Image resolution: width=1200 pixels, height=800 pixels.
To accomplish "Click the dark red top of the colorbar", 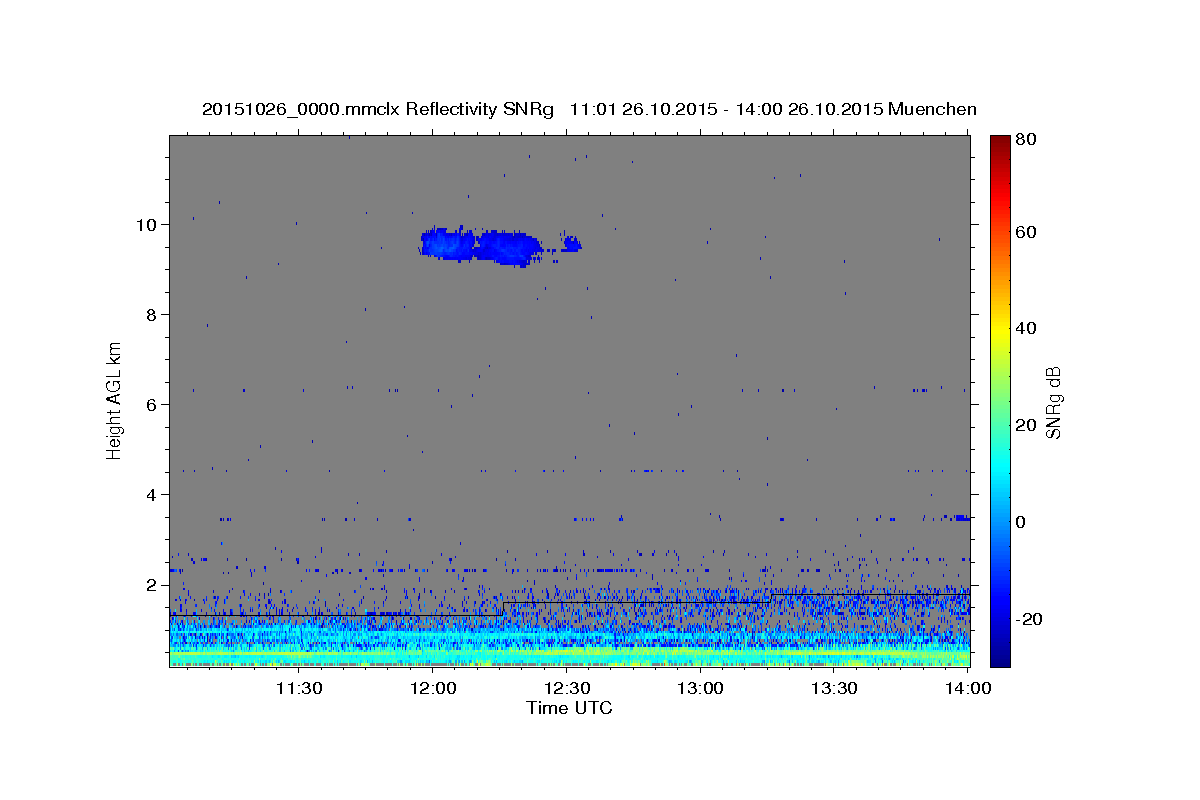I will [x=1000, y=145].
